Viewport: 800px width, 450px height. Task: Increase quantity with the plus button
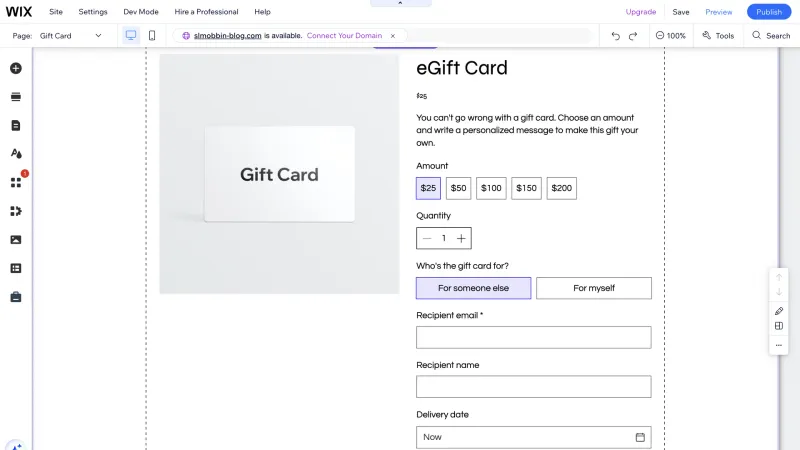point(461,238)
